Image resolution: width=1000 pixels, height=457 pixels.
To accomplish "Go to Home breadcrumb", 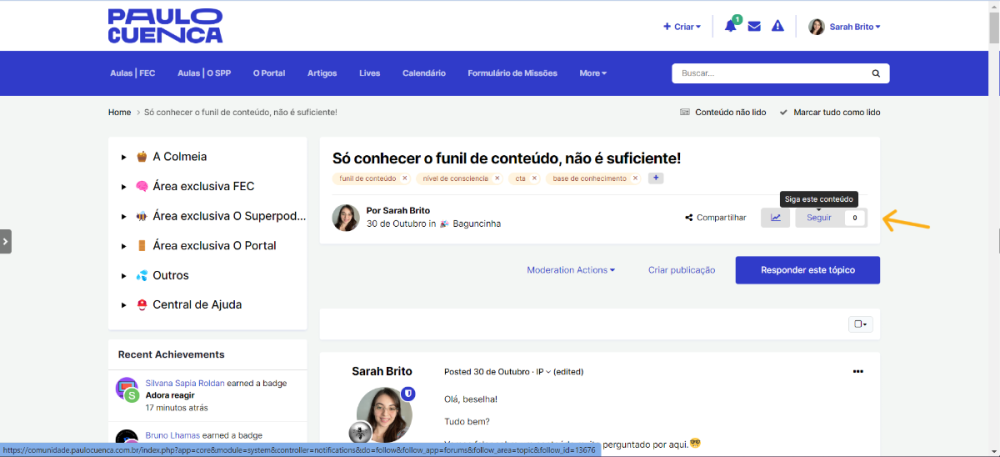I will coord(120,112).
